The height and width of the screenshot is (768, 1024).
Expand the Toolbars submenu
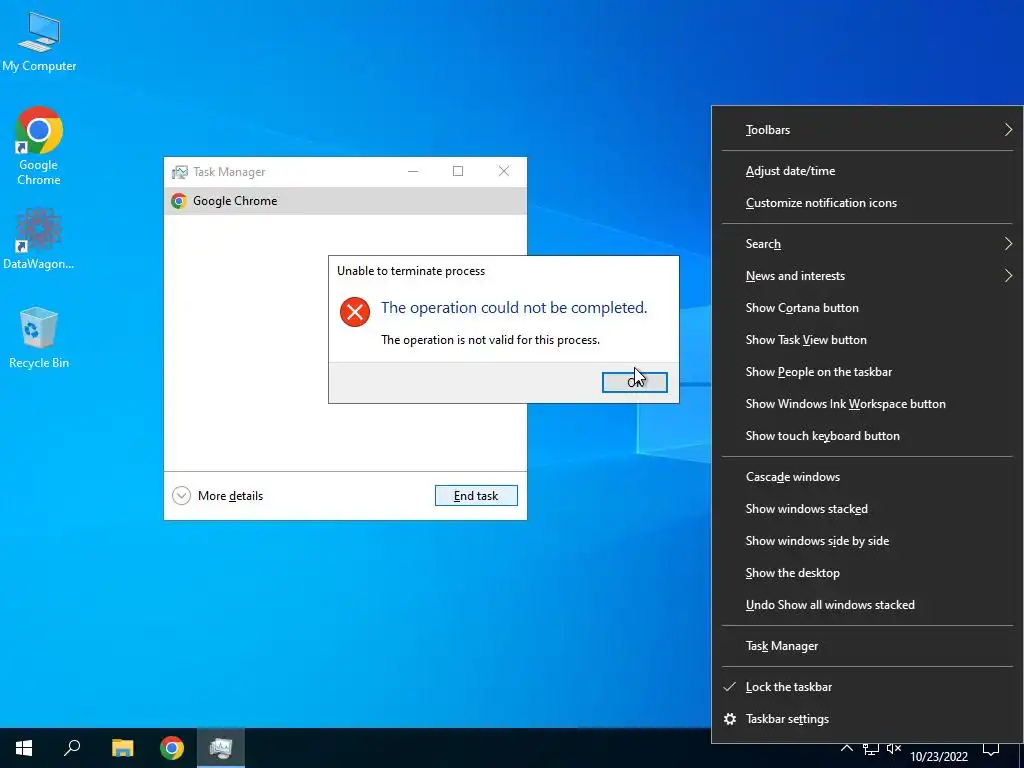pyautogui.click(x=867, y=130)
